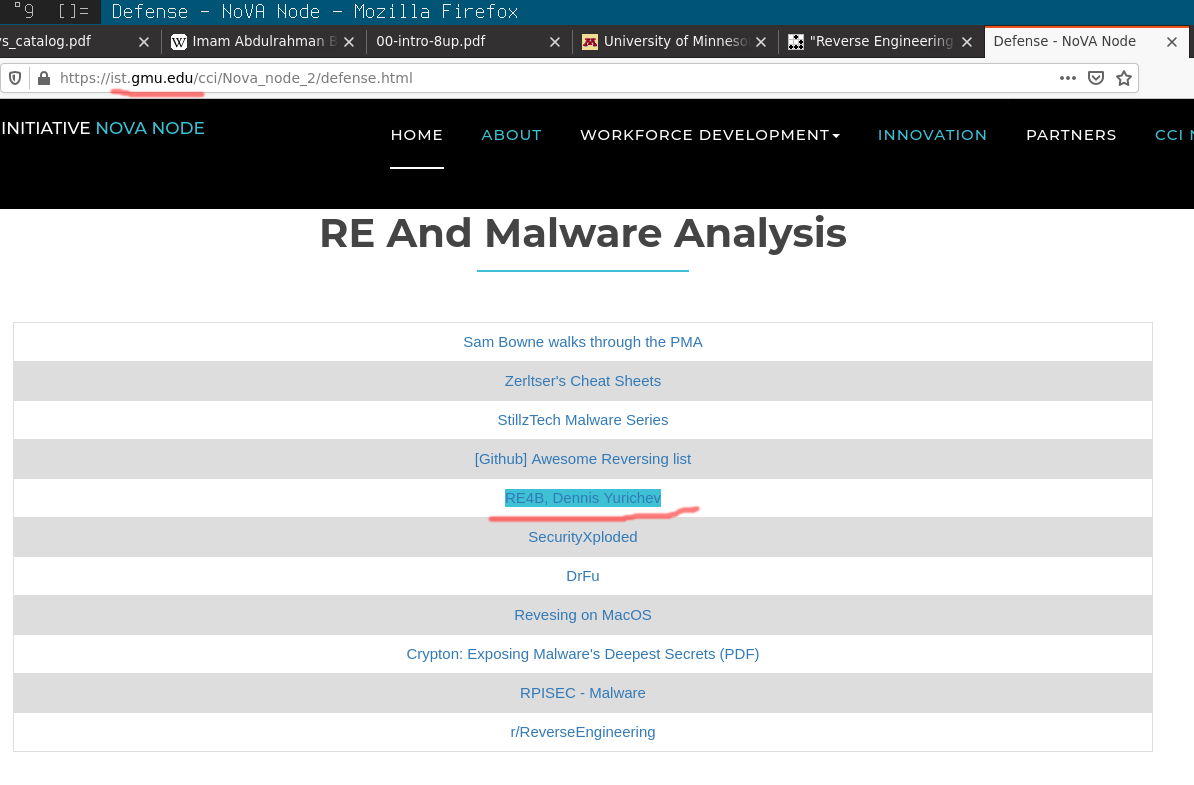Open StillzTech Malware Series link
The image size is (1194, 785).
[583, 420]
